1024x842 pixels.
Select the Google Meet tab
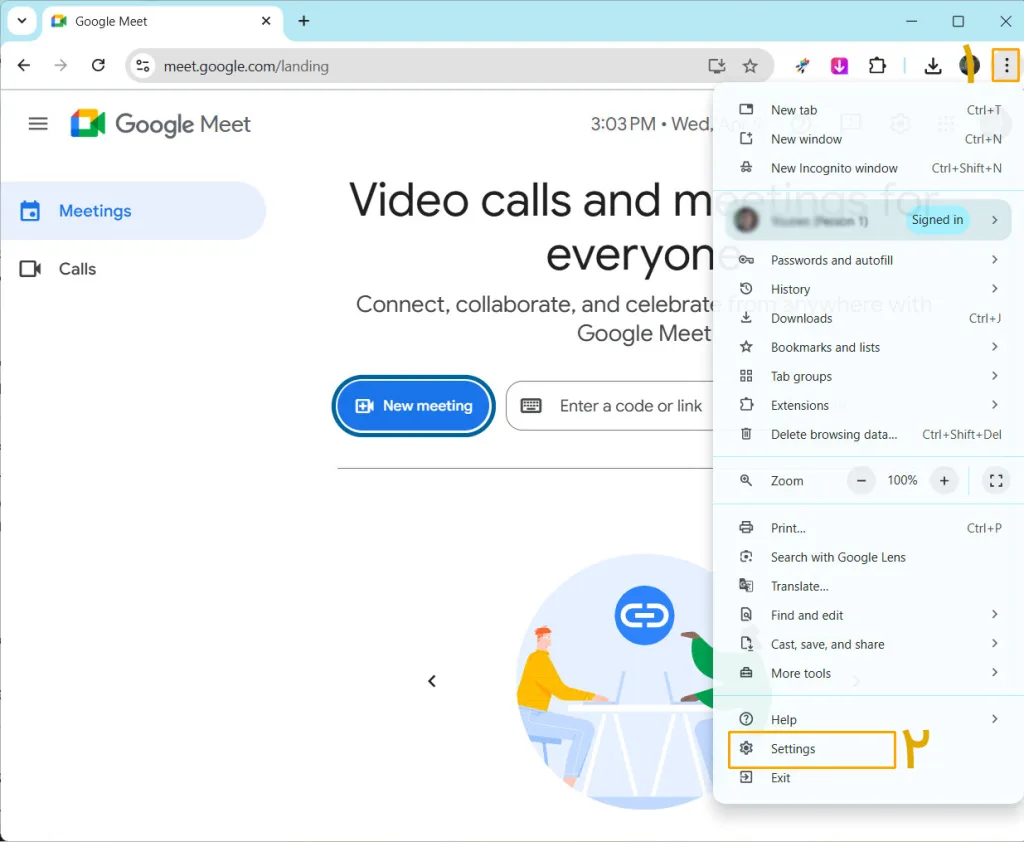163,22
